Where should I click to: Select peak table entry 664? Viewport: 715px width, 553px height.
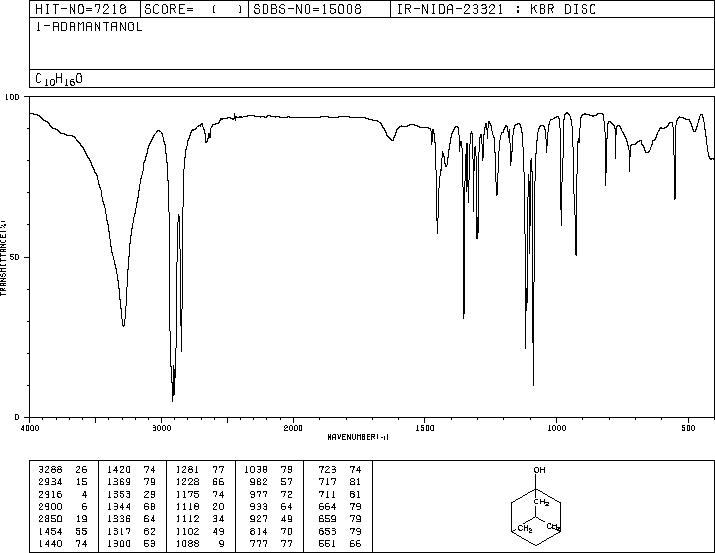[x=339, y=506]
